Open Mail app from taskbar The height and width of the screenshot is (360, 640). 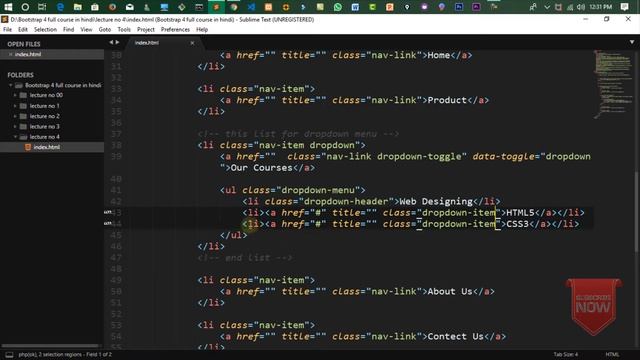point(129,7)
